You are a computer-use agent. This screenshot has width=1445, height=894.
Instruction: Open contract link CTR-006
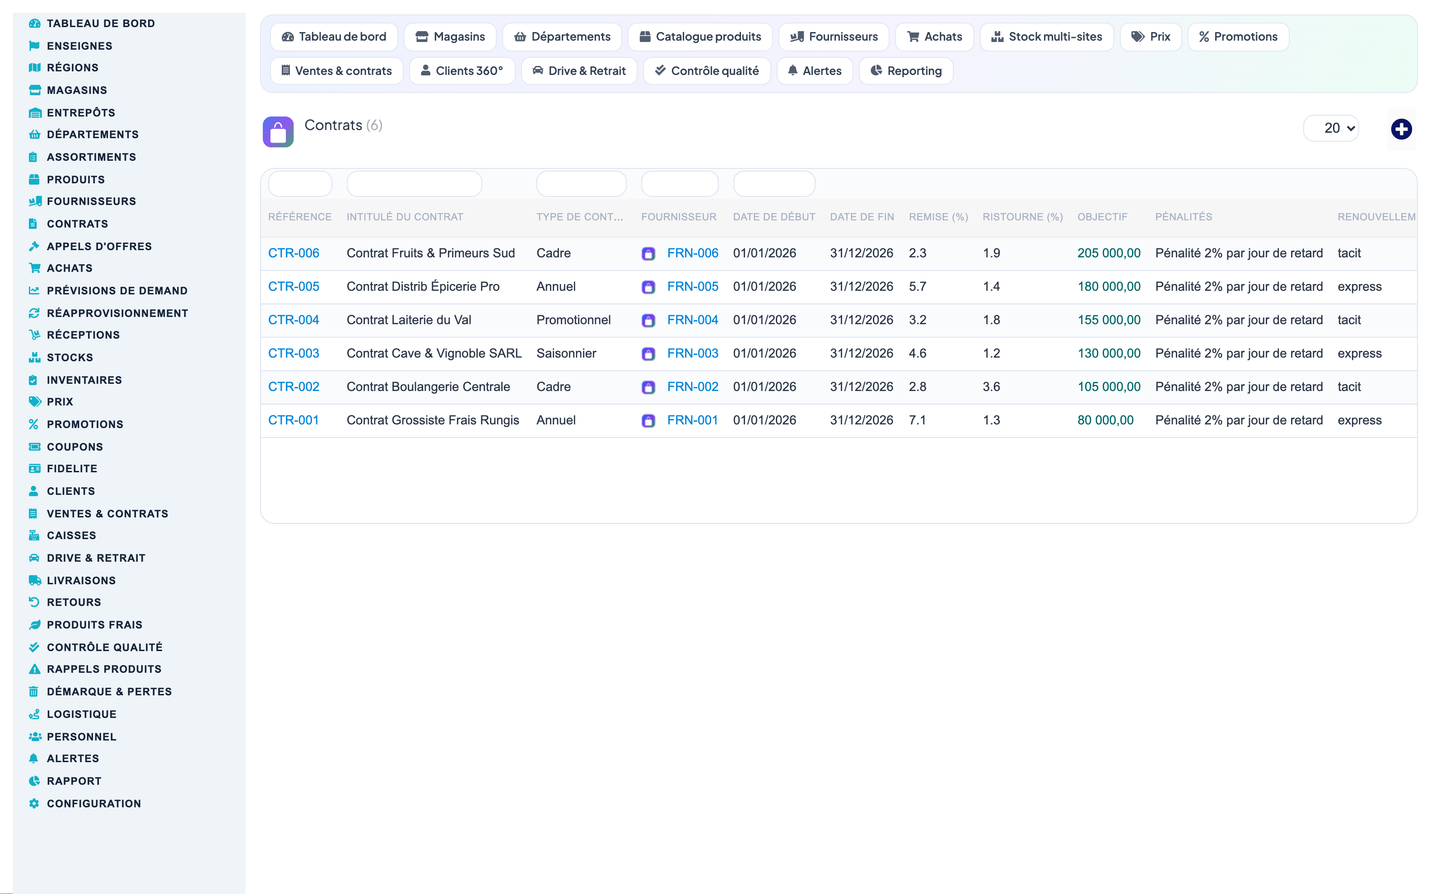click(294, 253)
